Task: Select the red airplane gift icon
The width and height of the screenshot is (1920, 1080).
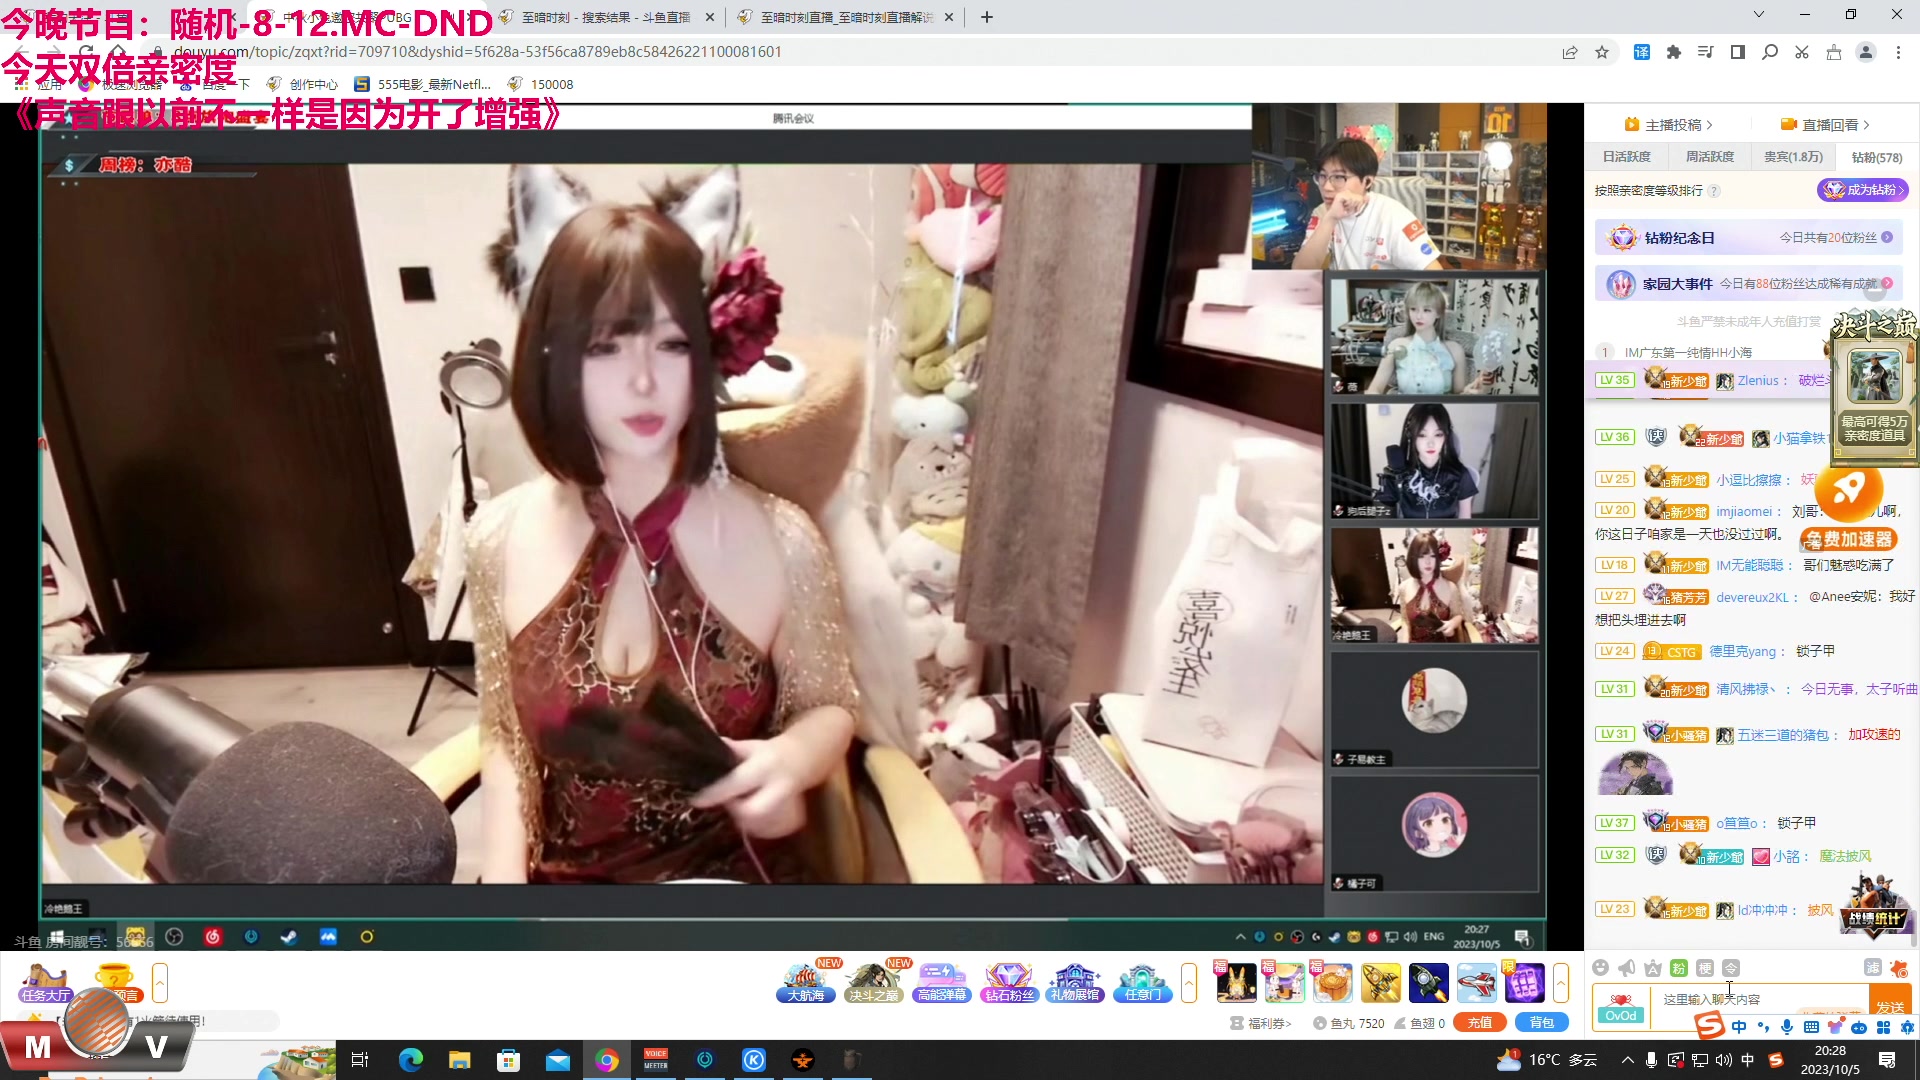Action: [1476, 983]
